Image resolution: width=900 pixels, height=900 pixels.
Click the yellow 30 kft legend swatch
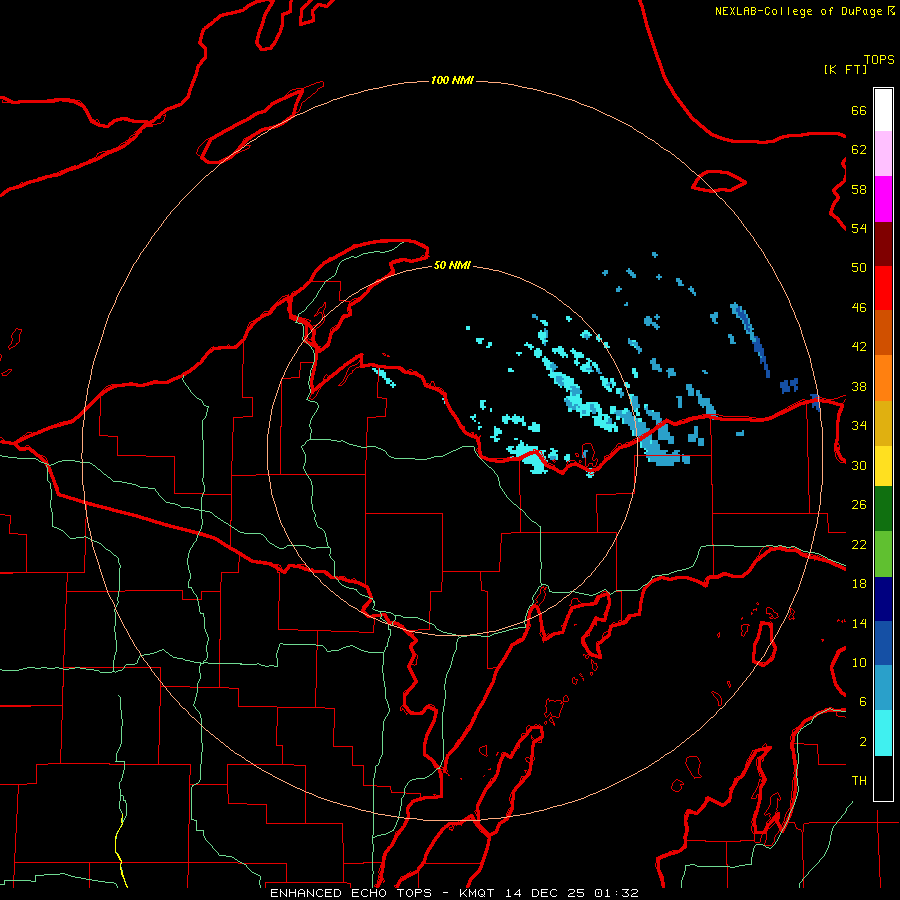[x=883, y=466]
